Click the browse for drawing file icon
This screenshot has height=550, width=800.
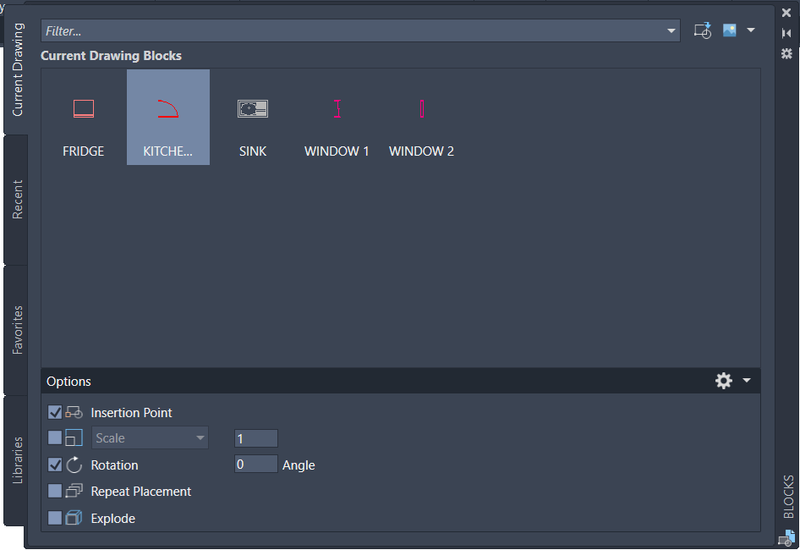tap(703, 31)
